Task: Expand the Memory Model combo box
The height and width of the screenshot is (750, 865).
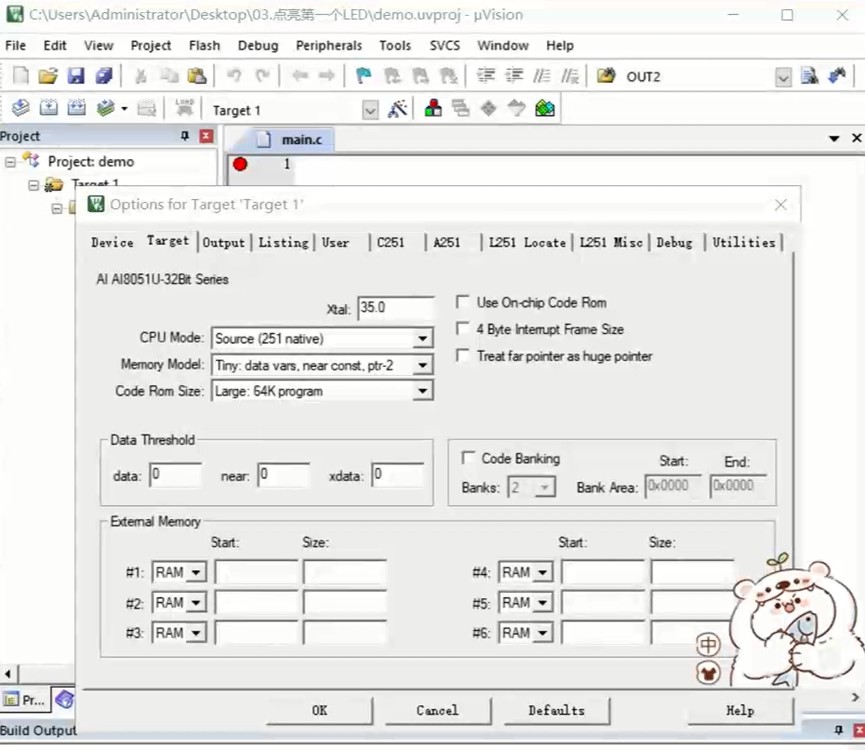Action: click(322, 365)
